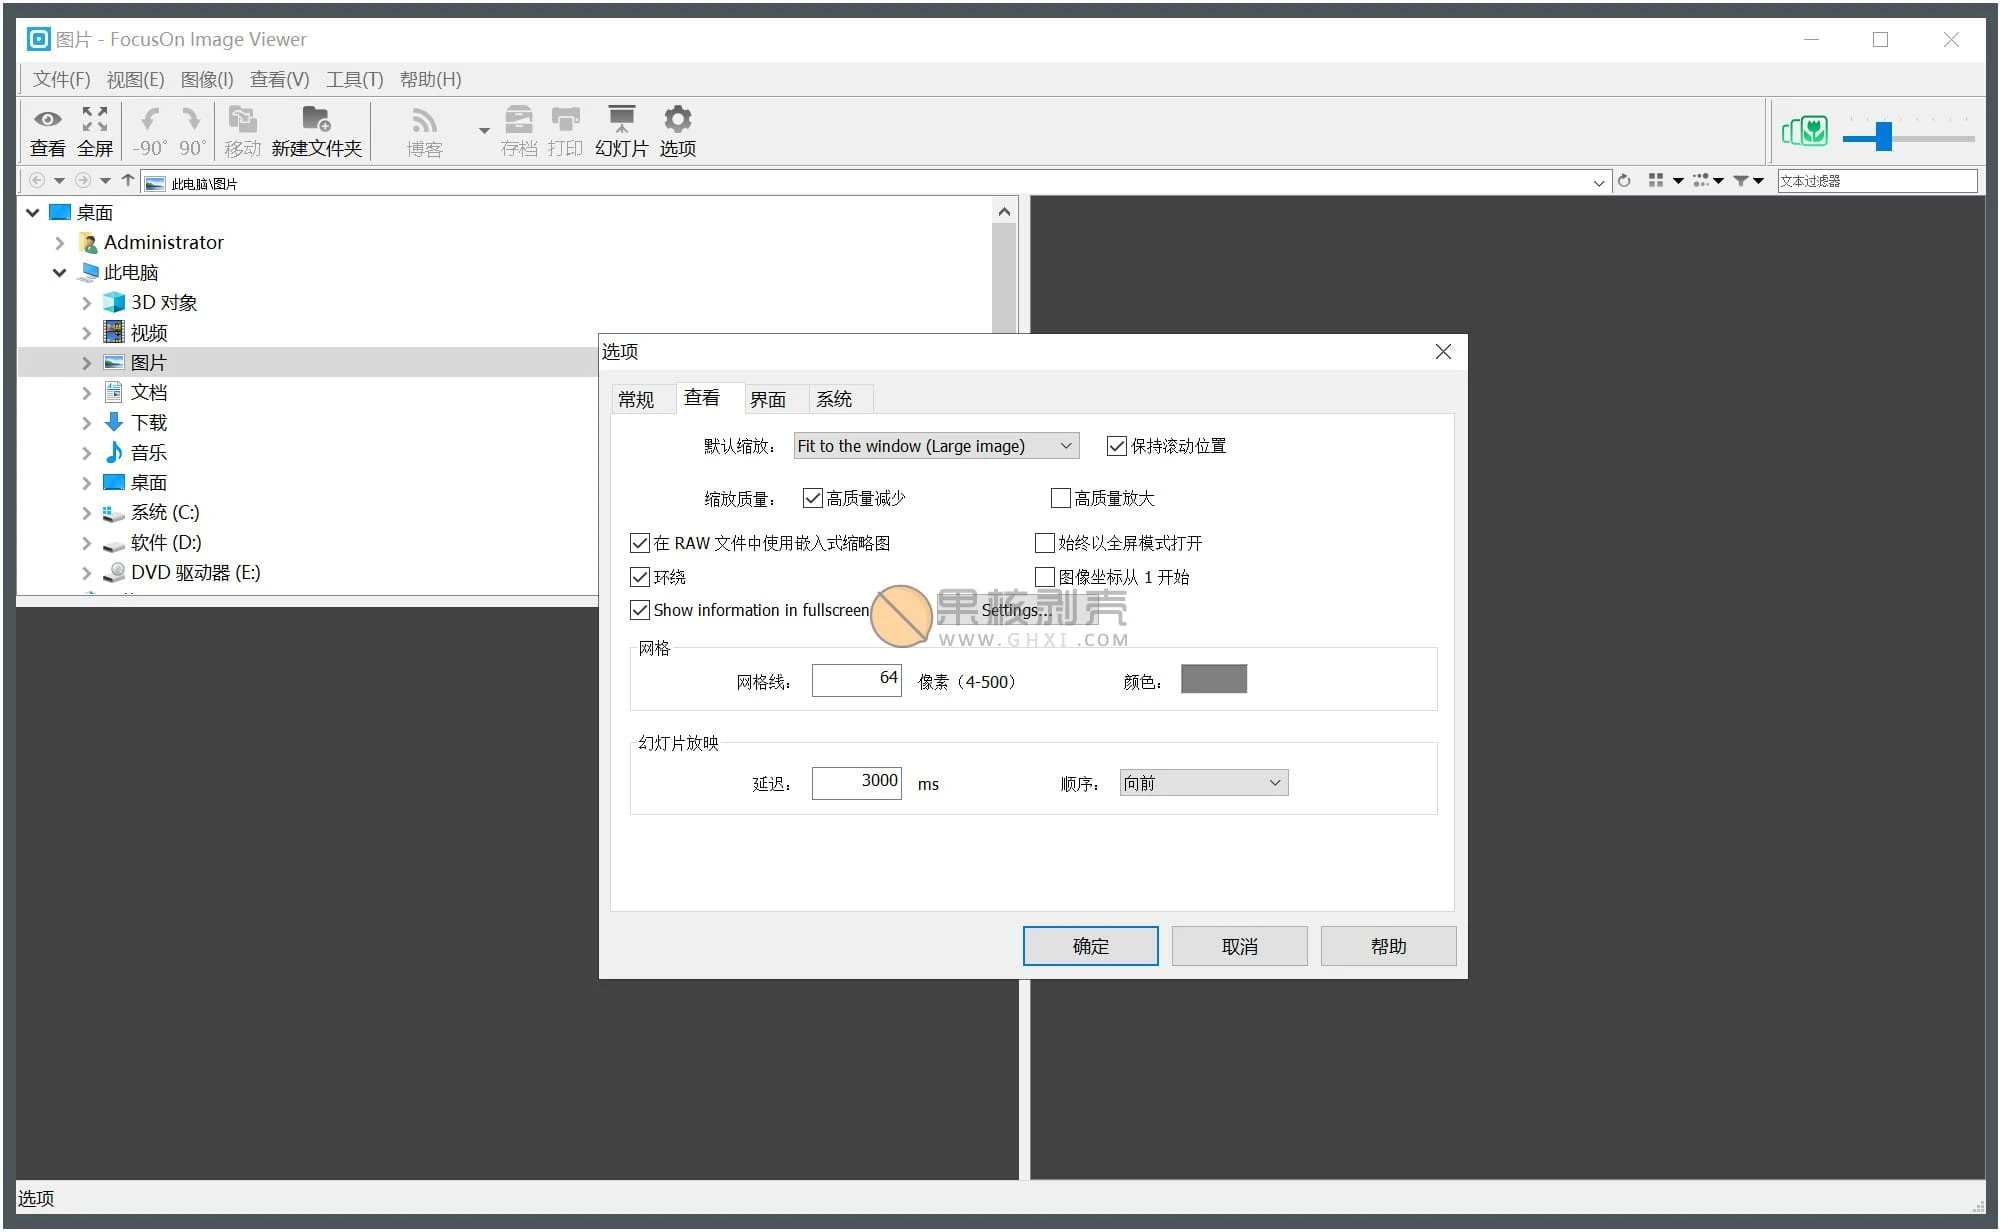This screenshot has width=2001, height=1232.
Task: Enable 高质量放大 checkbox
Action: (1061, 497)
